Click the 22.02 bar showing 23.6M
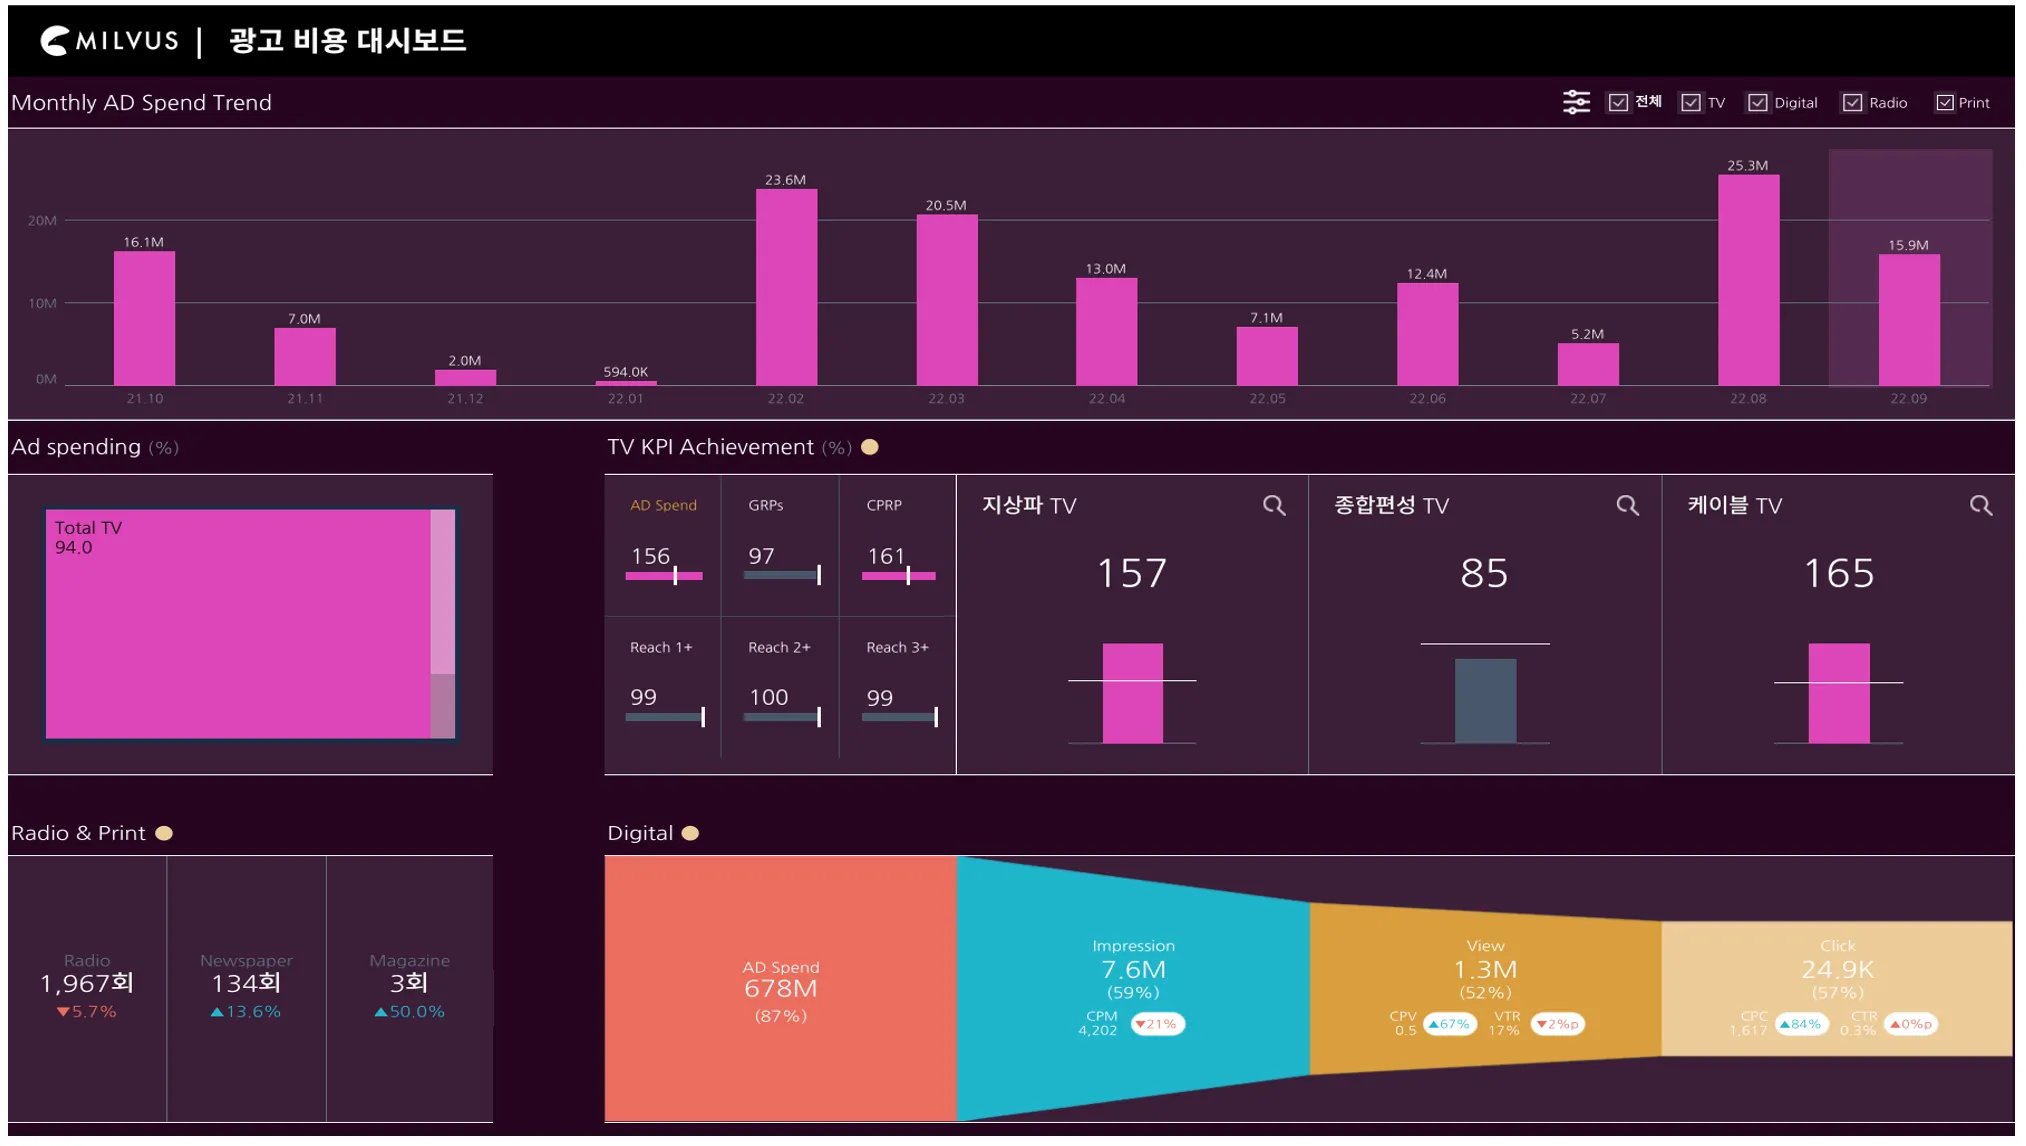Image resolution: width=2026 pixels, height=1146 pixels. click(786, 288)
